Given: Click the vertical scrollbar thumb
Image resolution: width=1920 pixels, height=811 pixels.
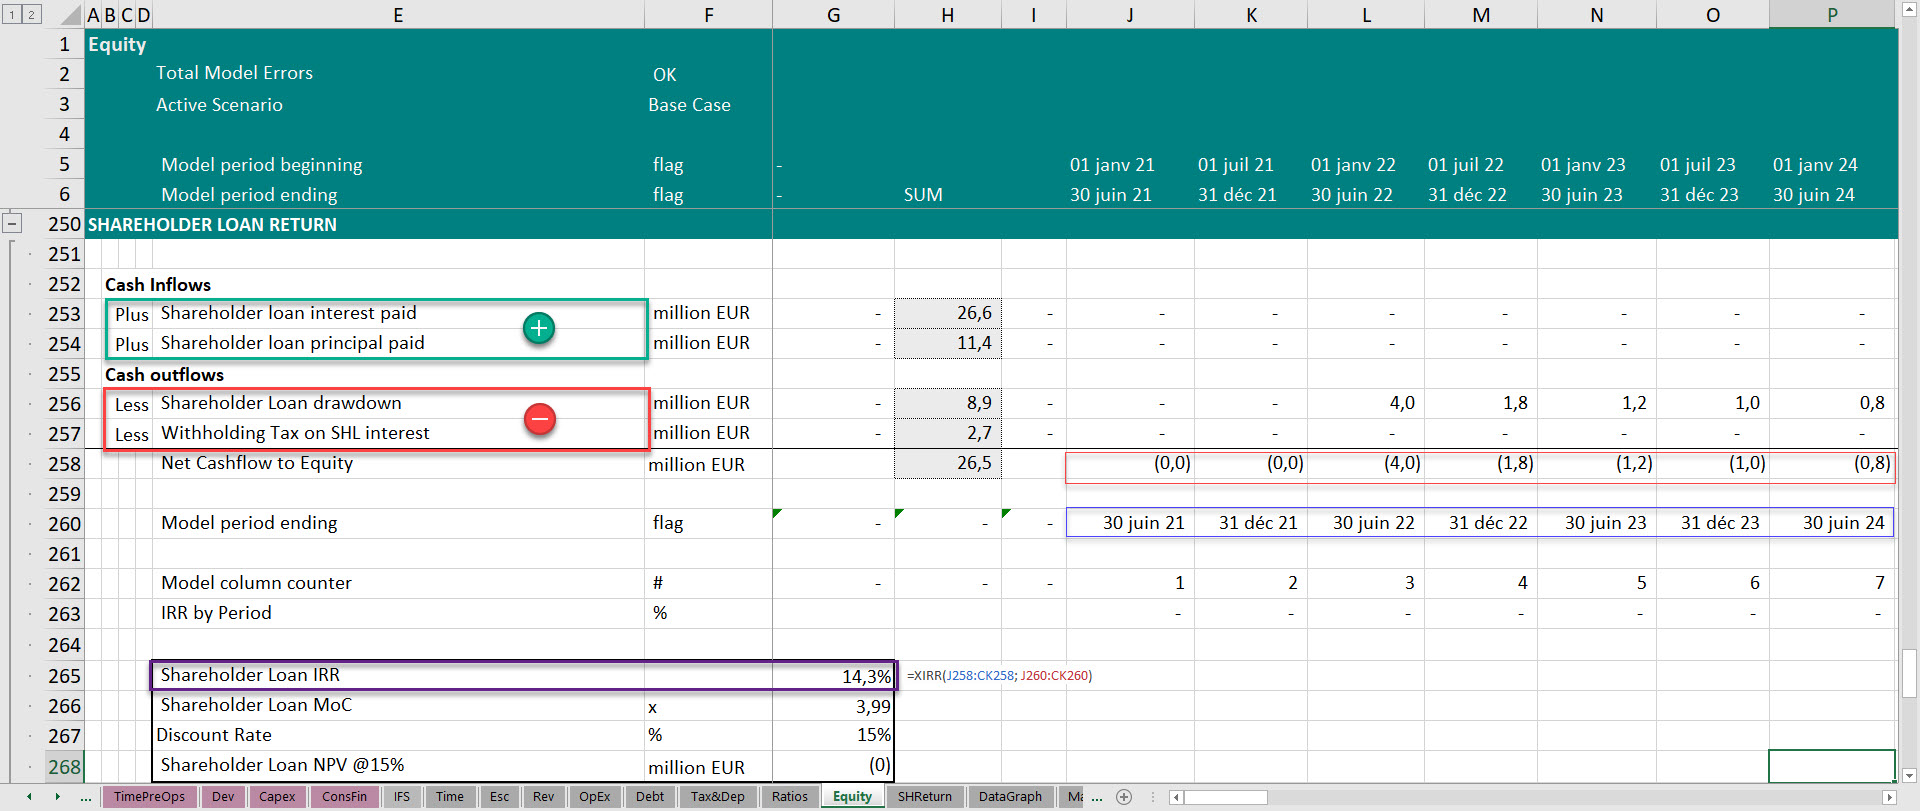Looking at the screenshot, I should [1909, 673].
